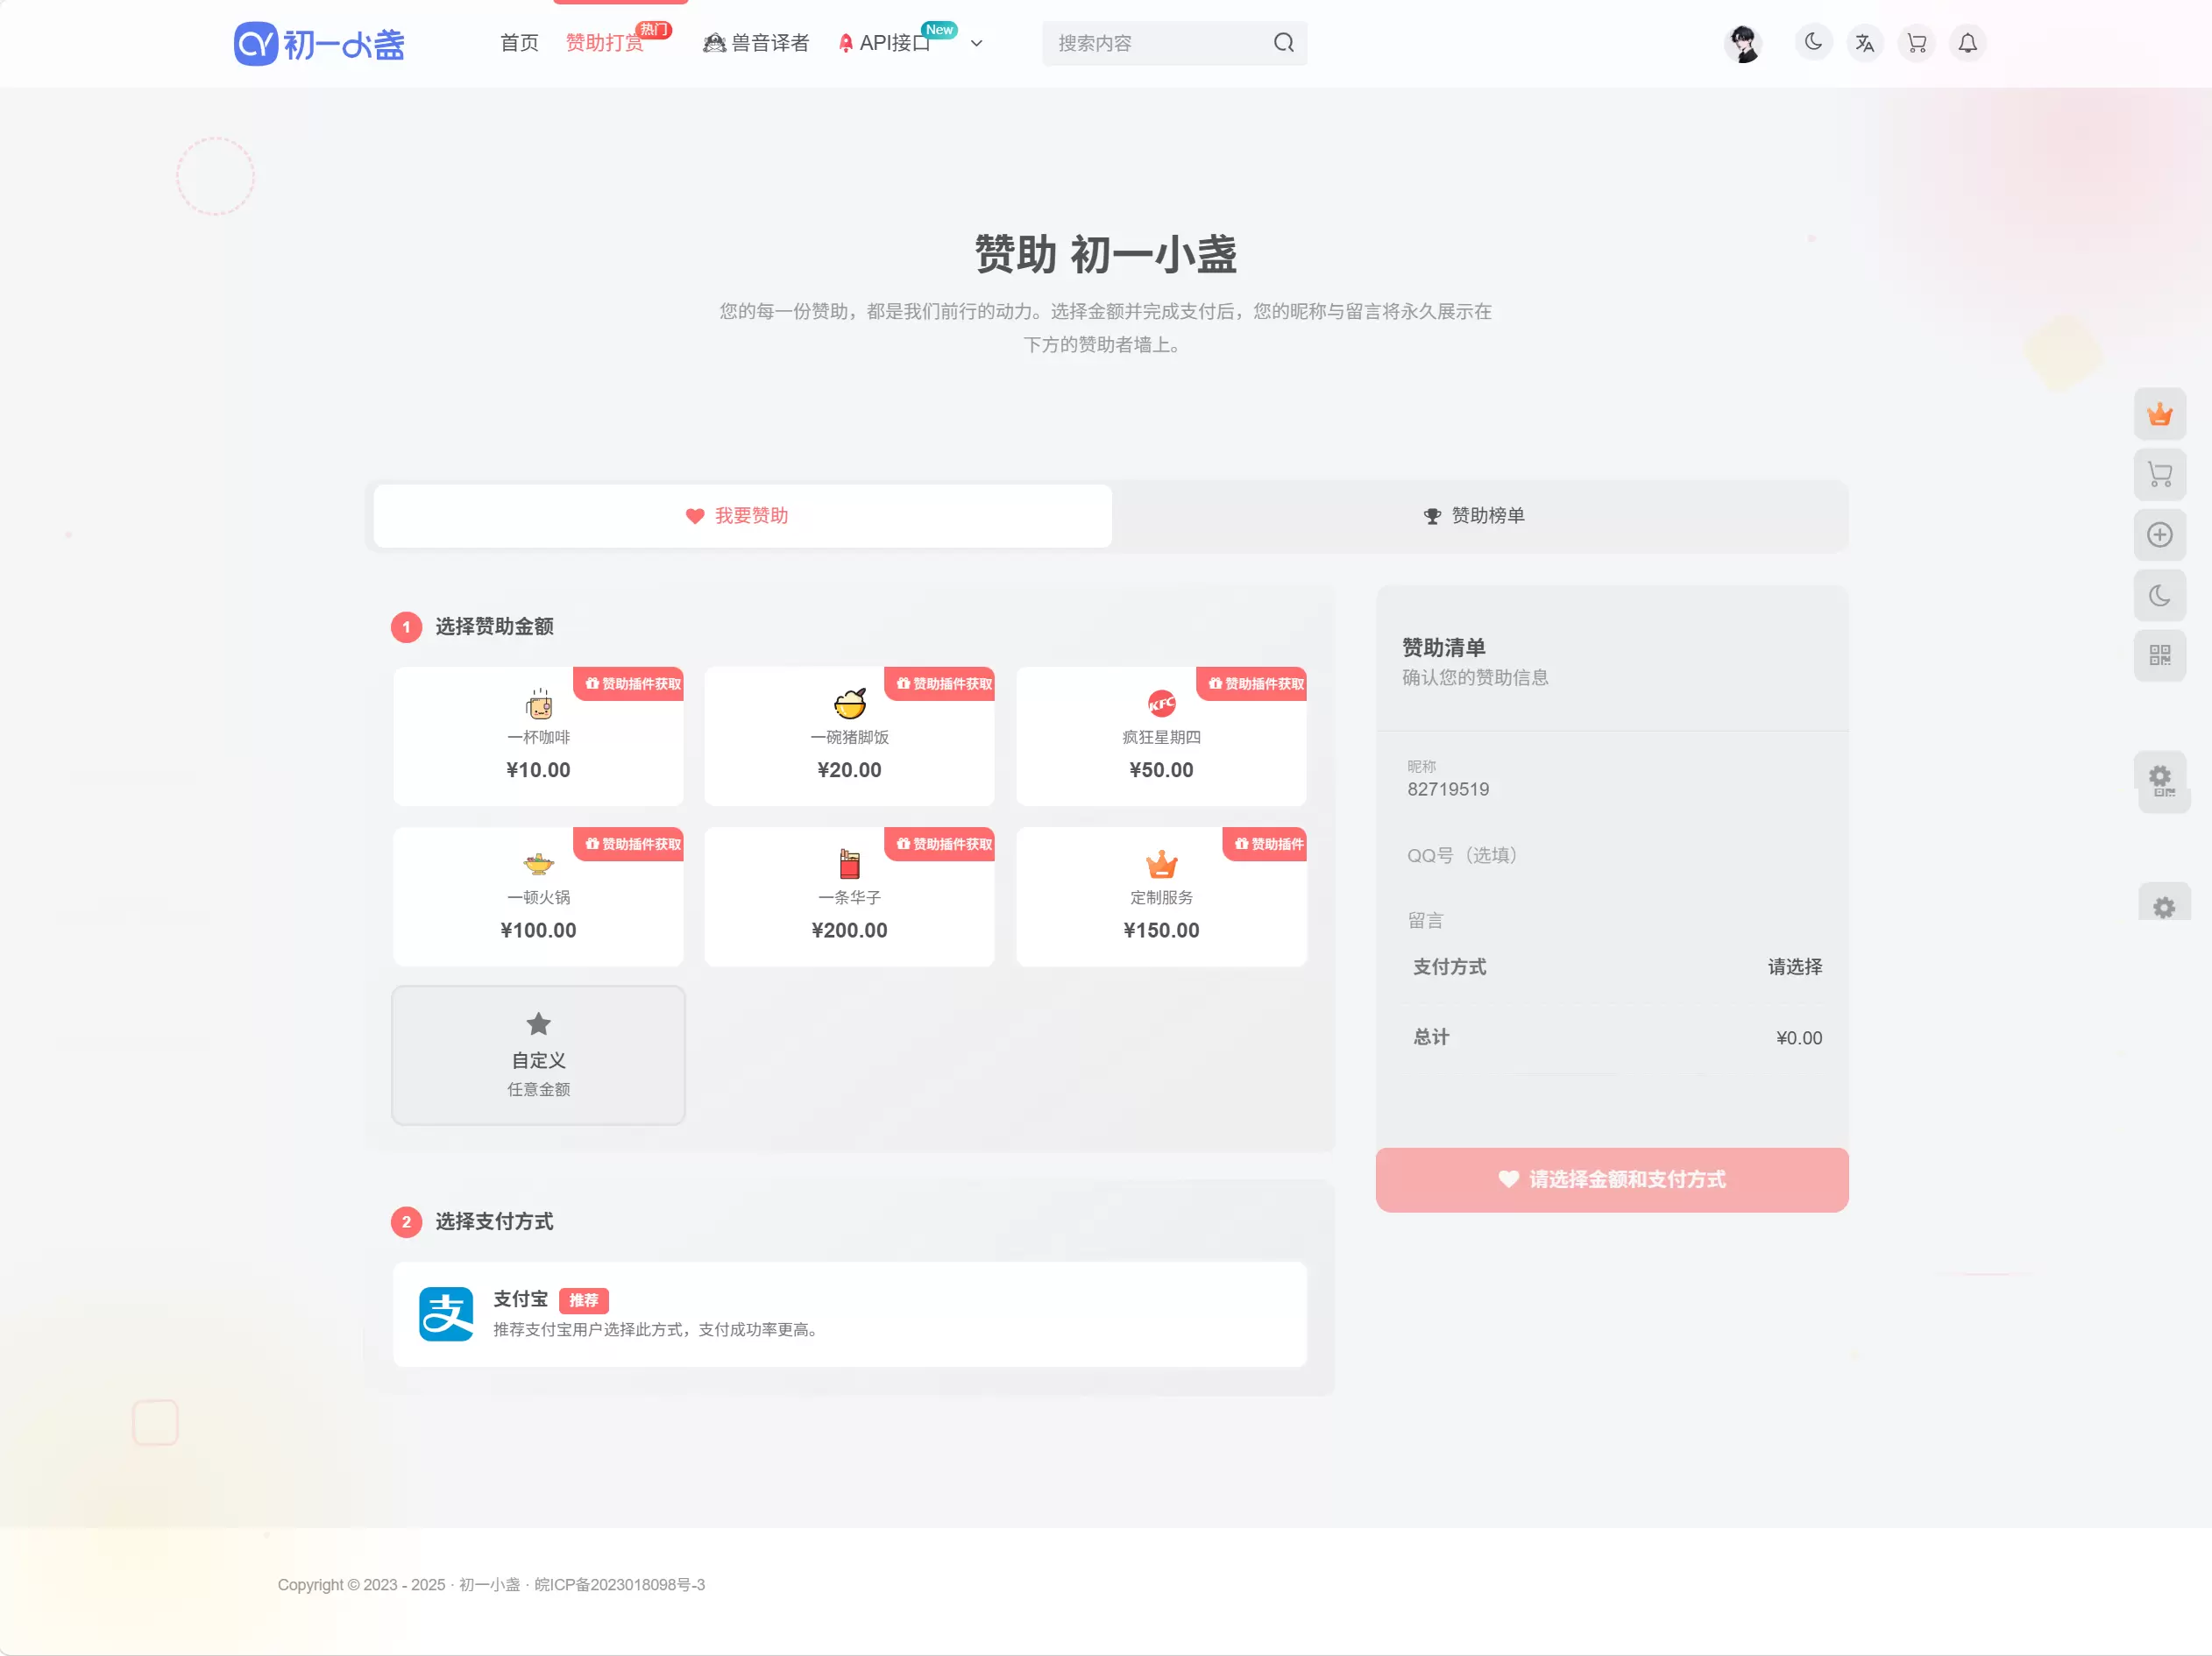This screenshot has height=1656, width=2212.
Task: Choose the 一杯咖啡 ¥10.00 amount card
Action: (x=538, y=736)
